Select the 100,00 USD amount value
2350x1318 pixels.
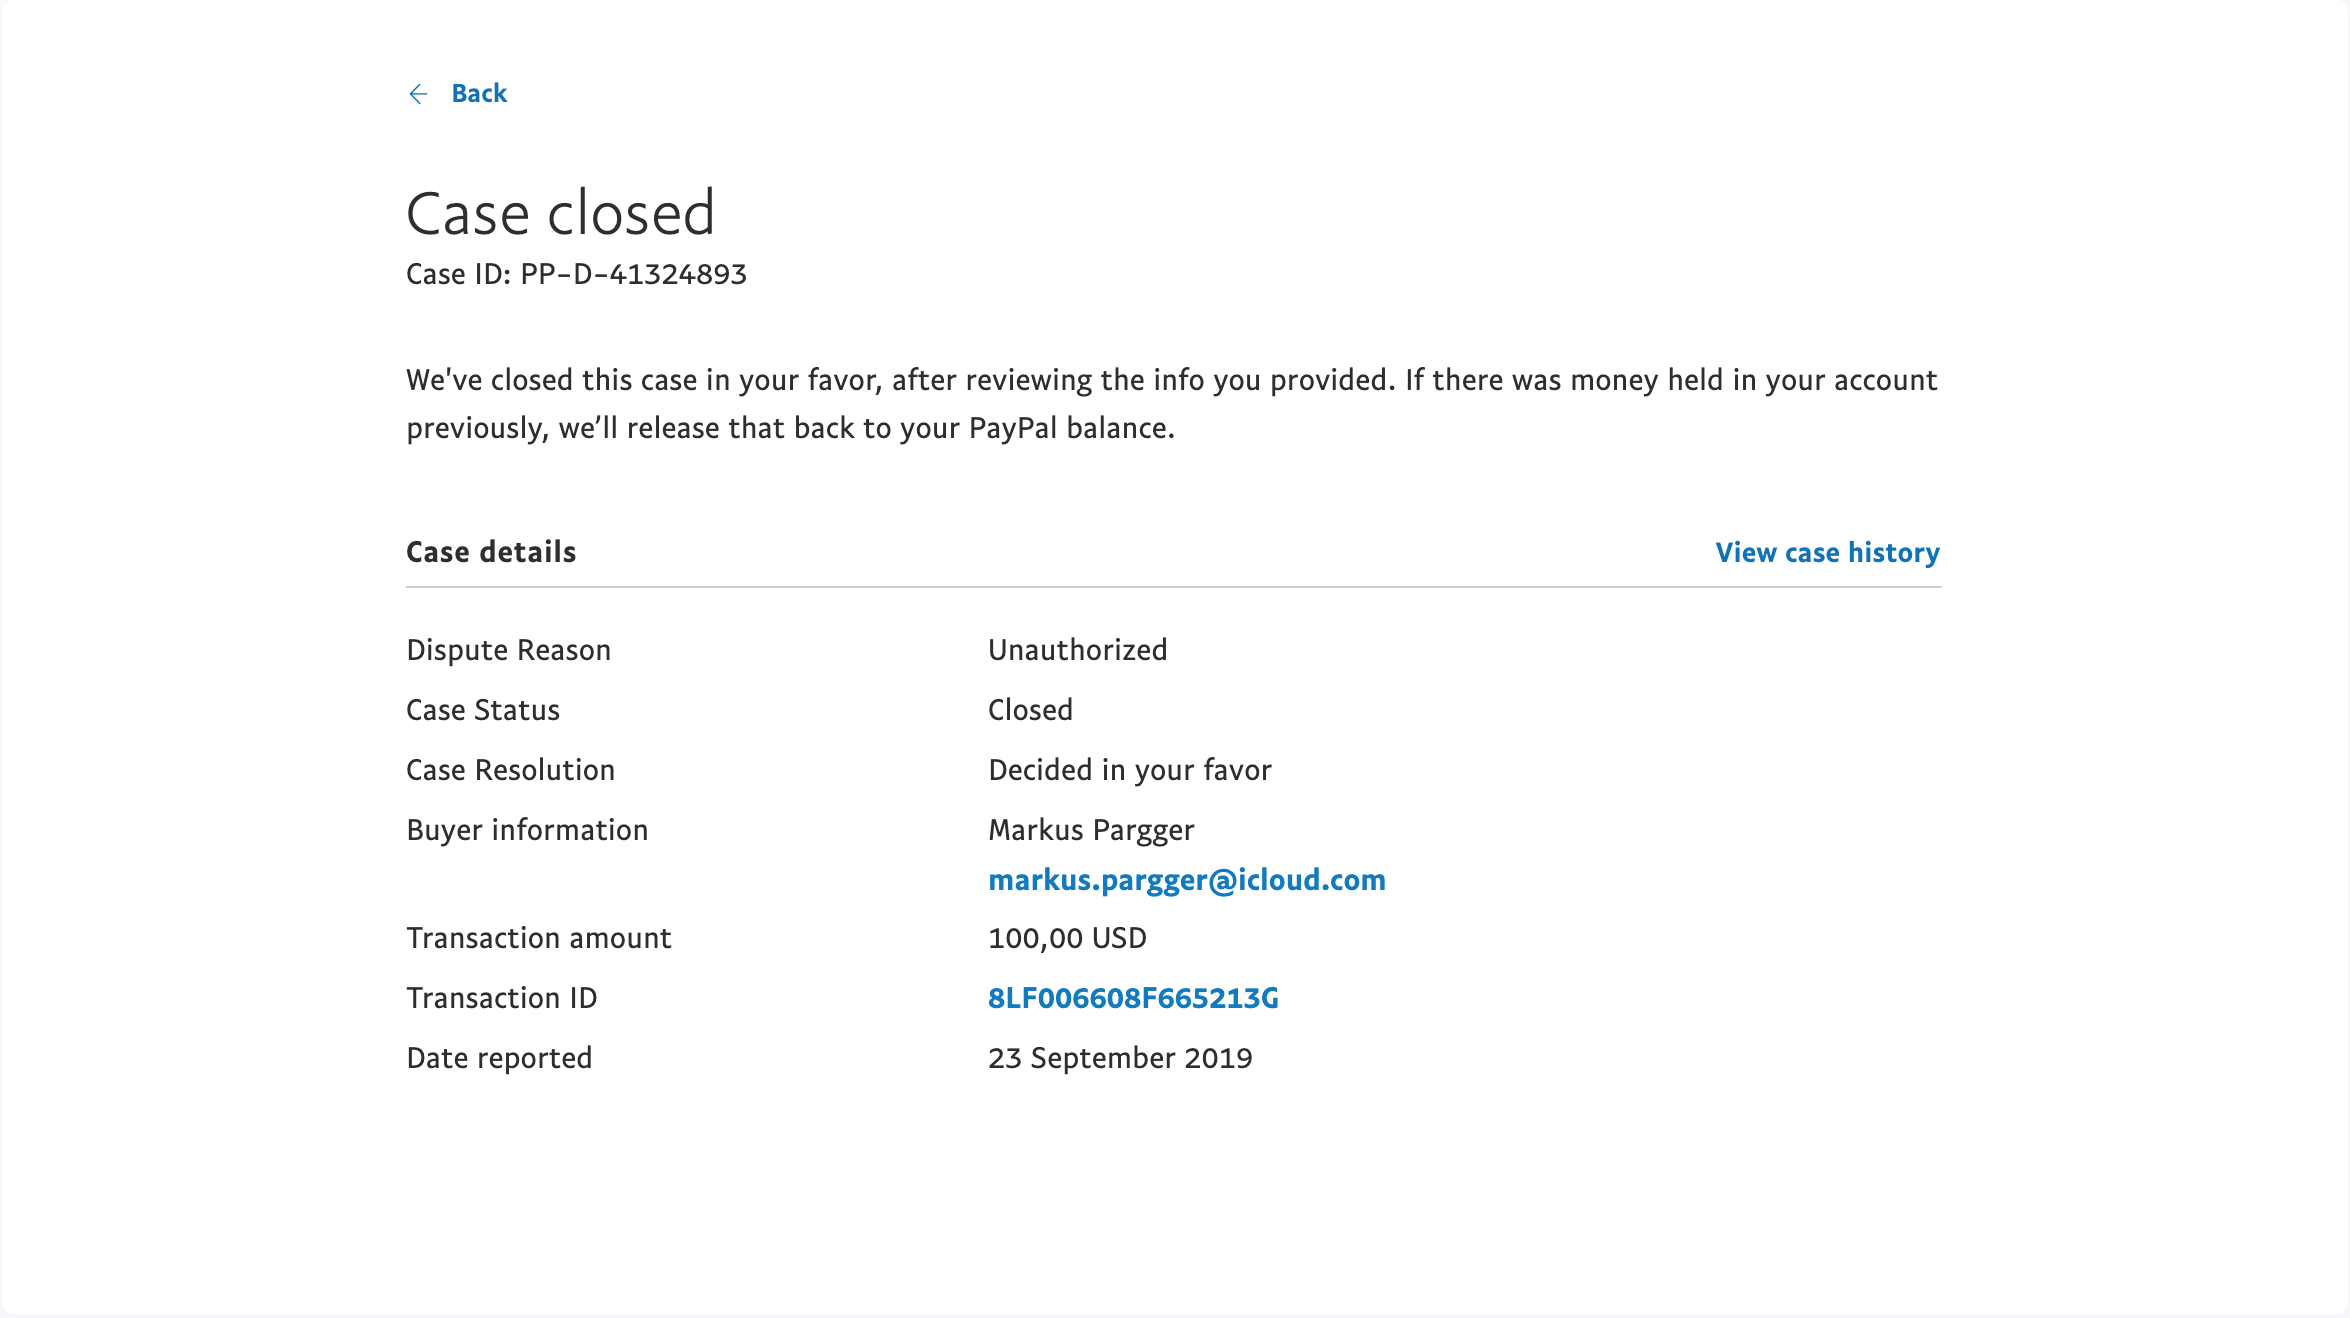point(1067,938)
